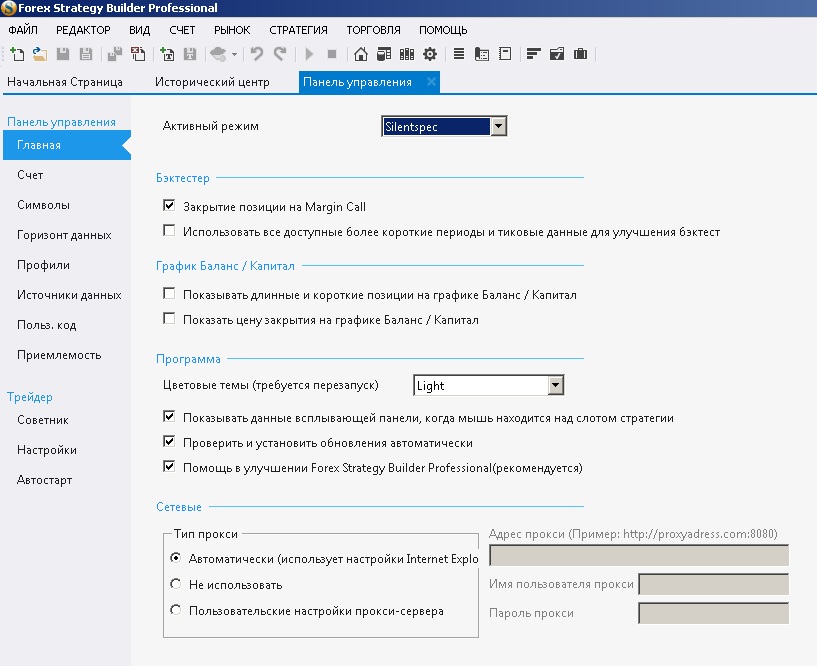Click the horizontal-lines list icon
Image resolution: width=817 pixels, height=666 pixels.
pos(459,54)
